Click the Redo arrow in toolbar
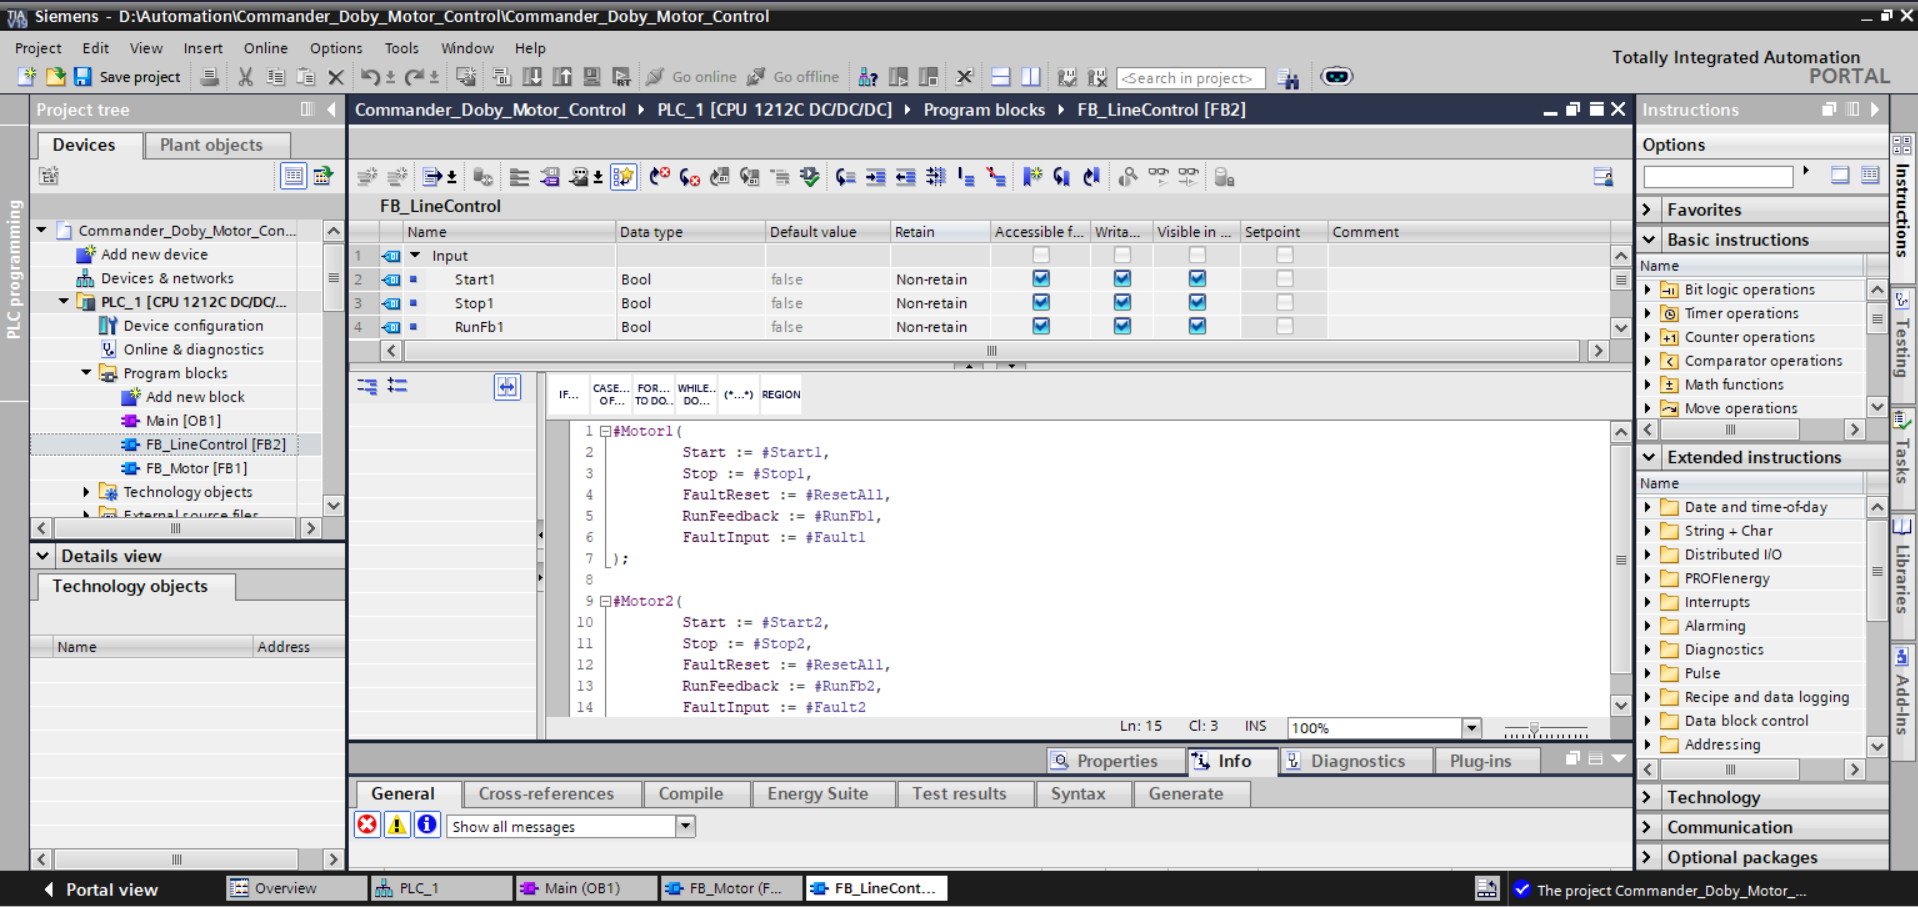 coord(414,77)
